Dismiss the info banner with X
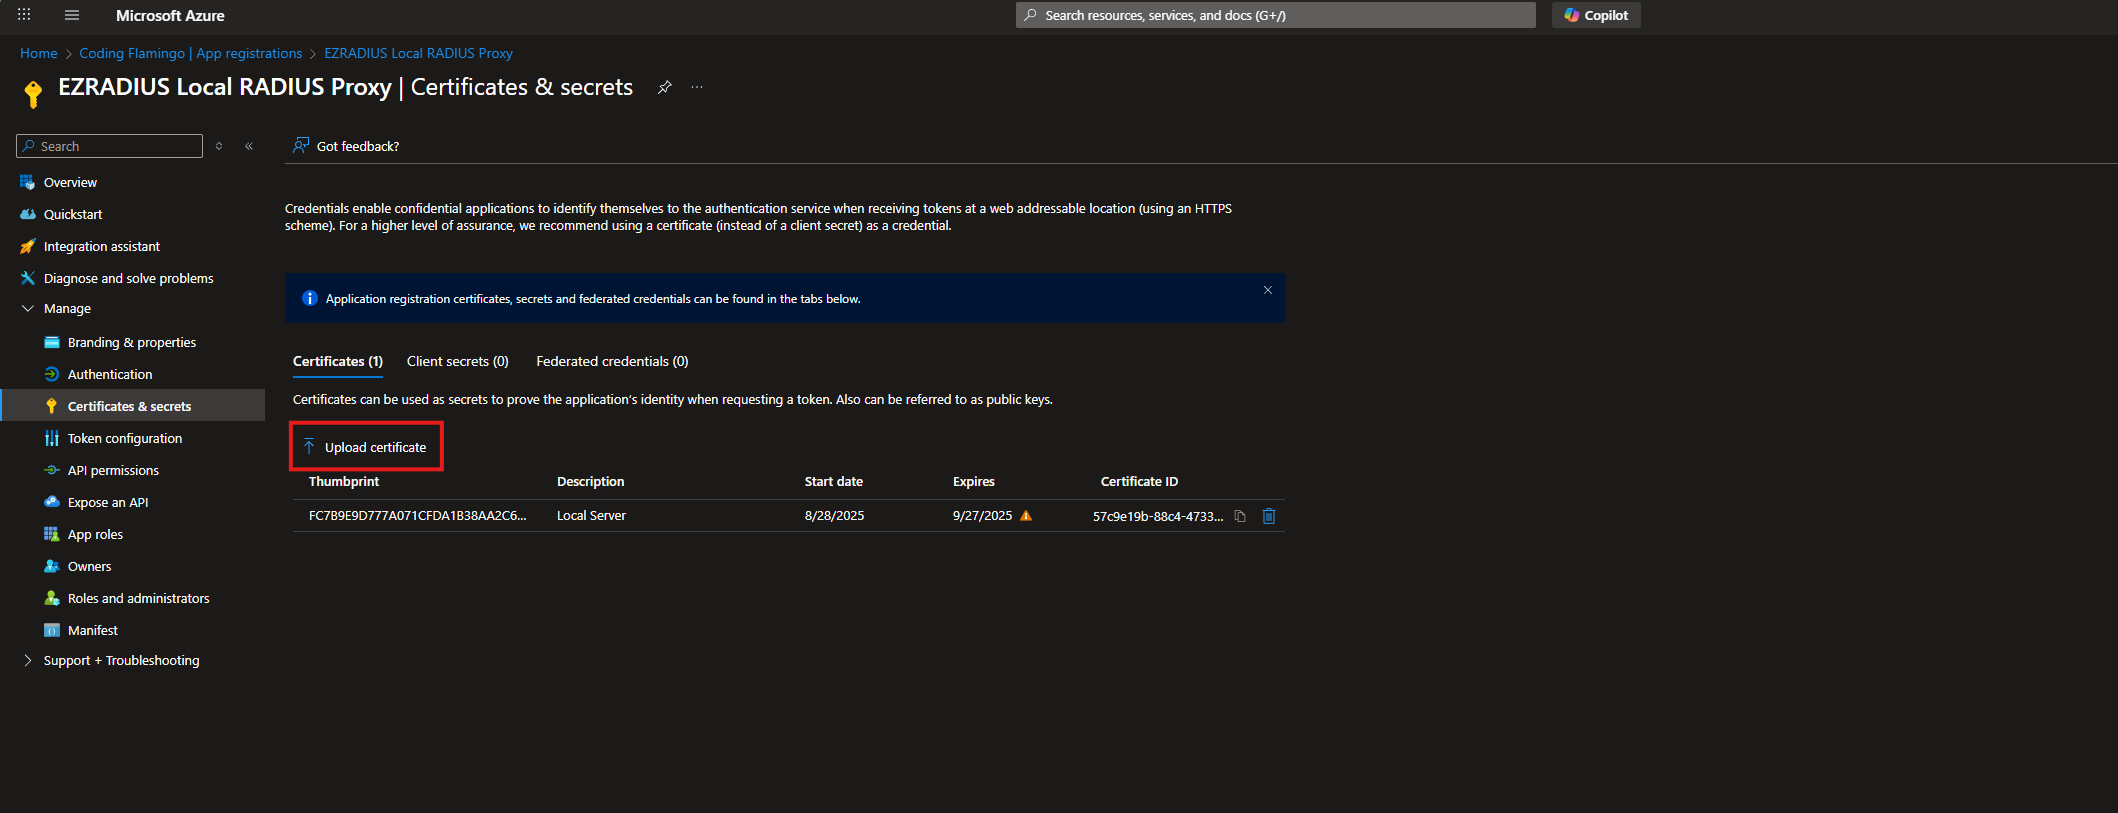The width and height of the screenshot is (2118, 813). 1268,290
